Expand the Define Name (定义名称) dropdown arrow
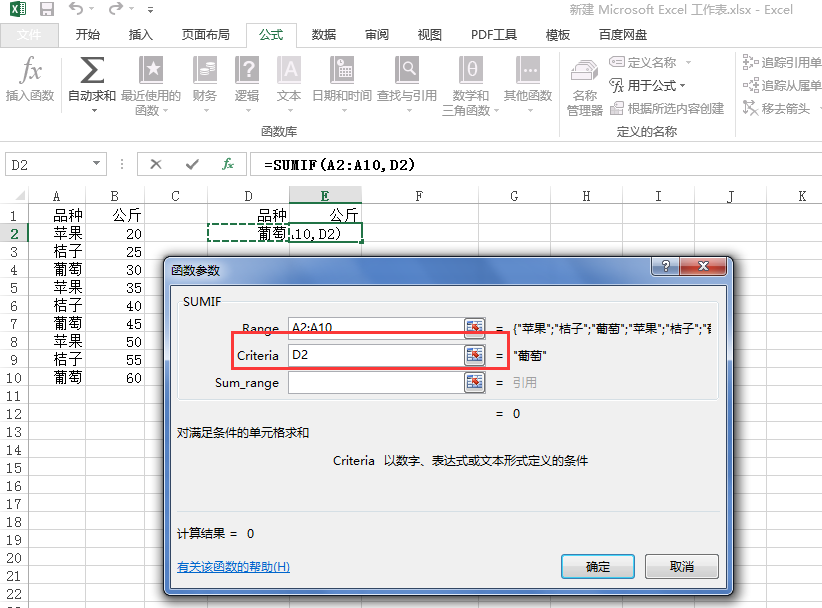The image size is (822, 608). [x=688, y=62]
